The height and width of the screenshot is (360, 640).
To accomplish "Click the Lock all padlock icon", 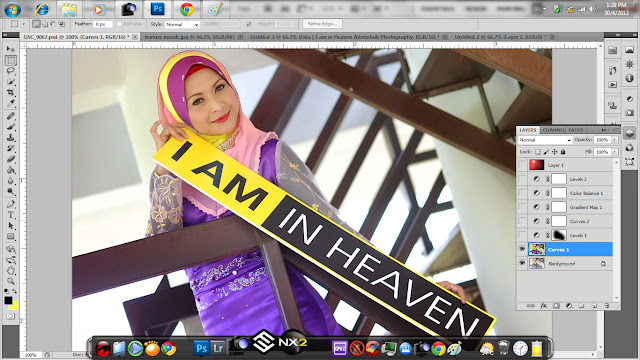I will coord(563,152).
